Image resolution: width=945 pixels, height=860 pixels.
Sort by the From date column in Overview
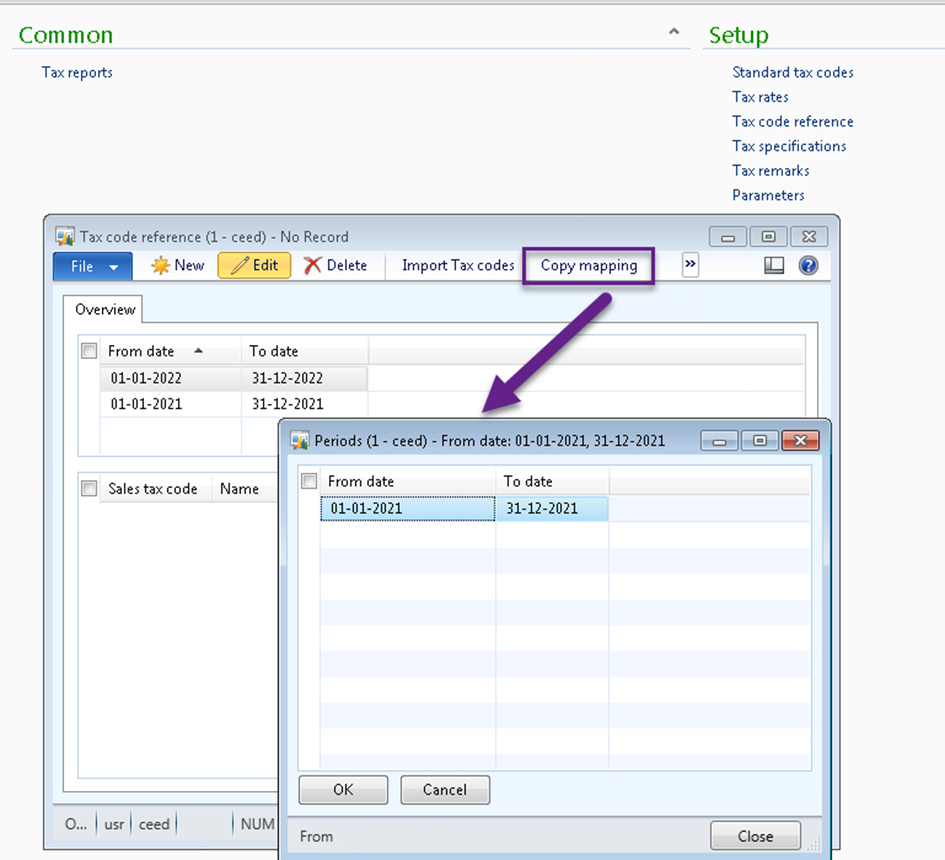(x=170, y=351)
